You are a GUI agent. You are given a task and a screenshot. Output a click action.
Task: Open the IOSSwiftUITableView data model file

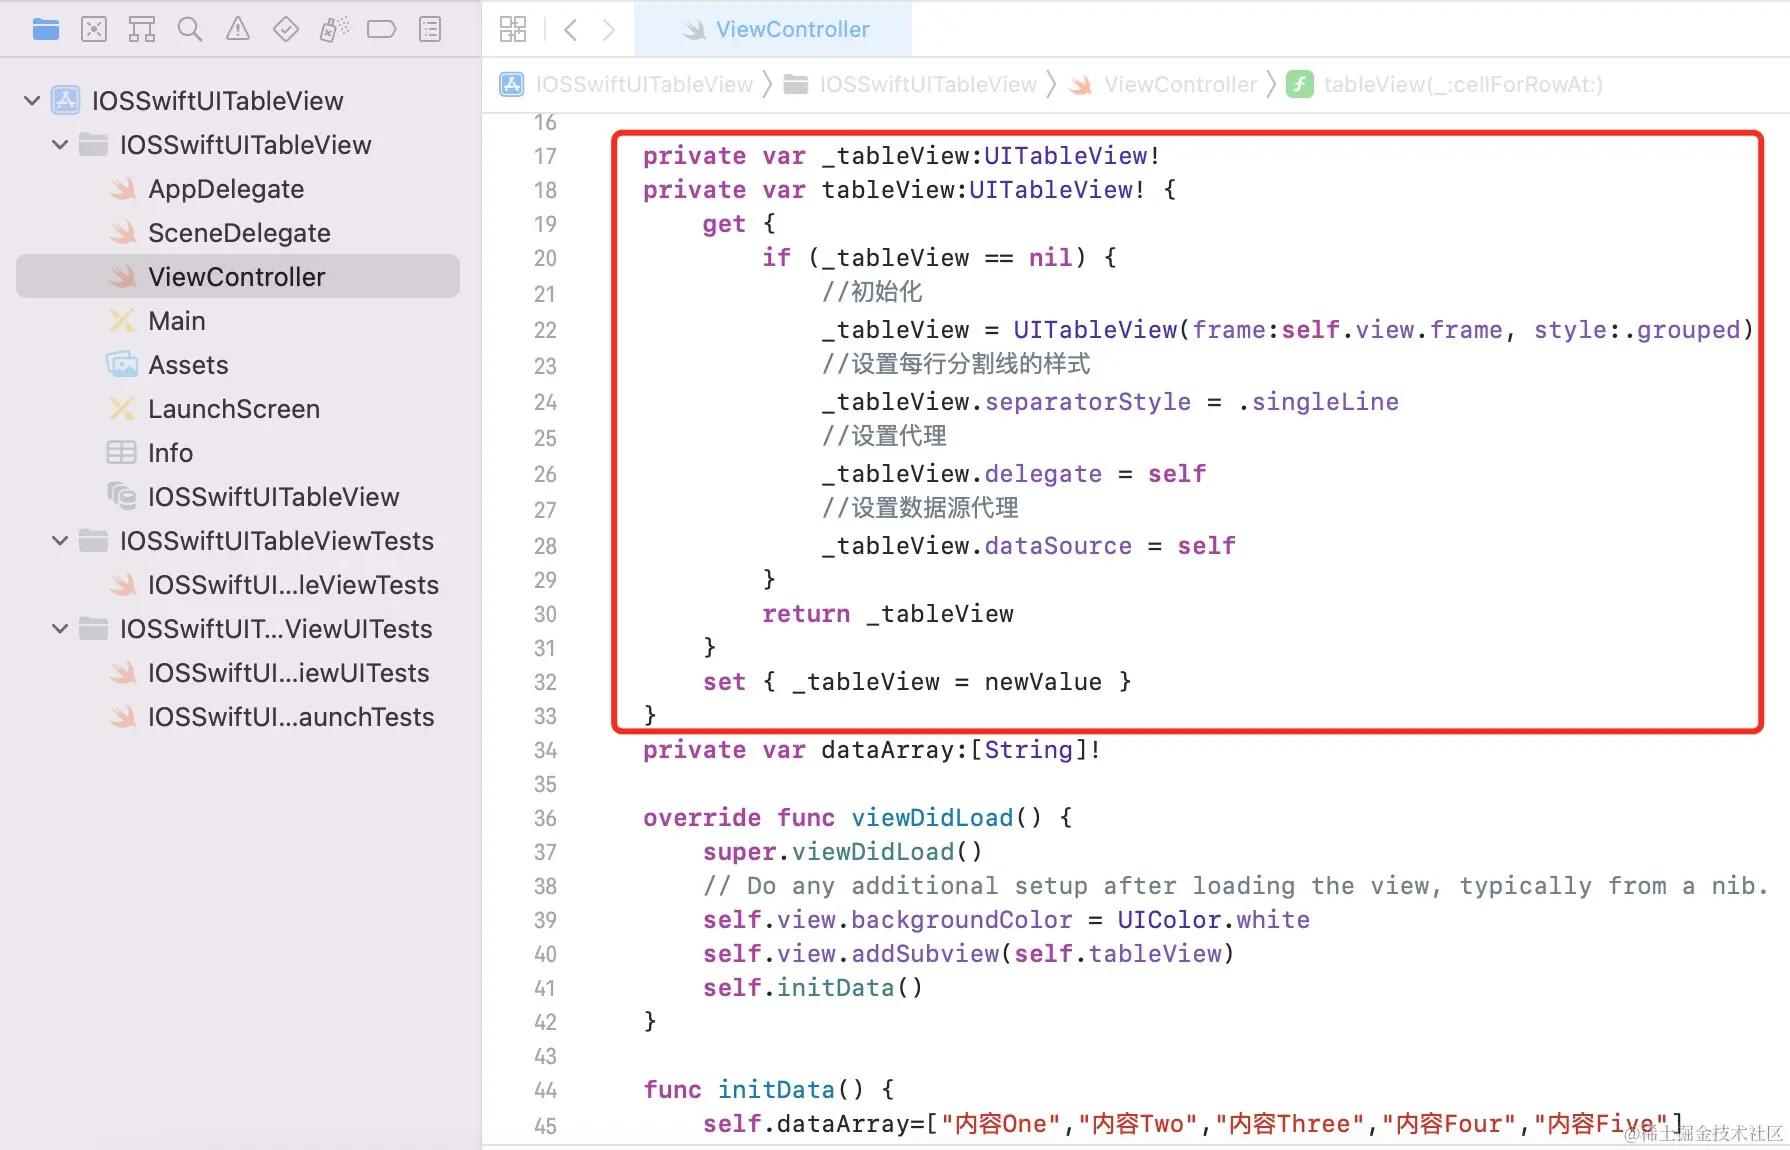[238, 497]
